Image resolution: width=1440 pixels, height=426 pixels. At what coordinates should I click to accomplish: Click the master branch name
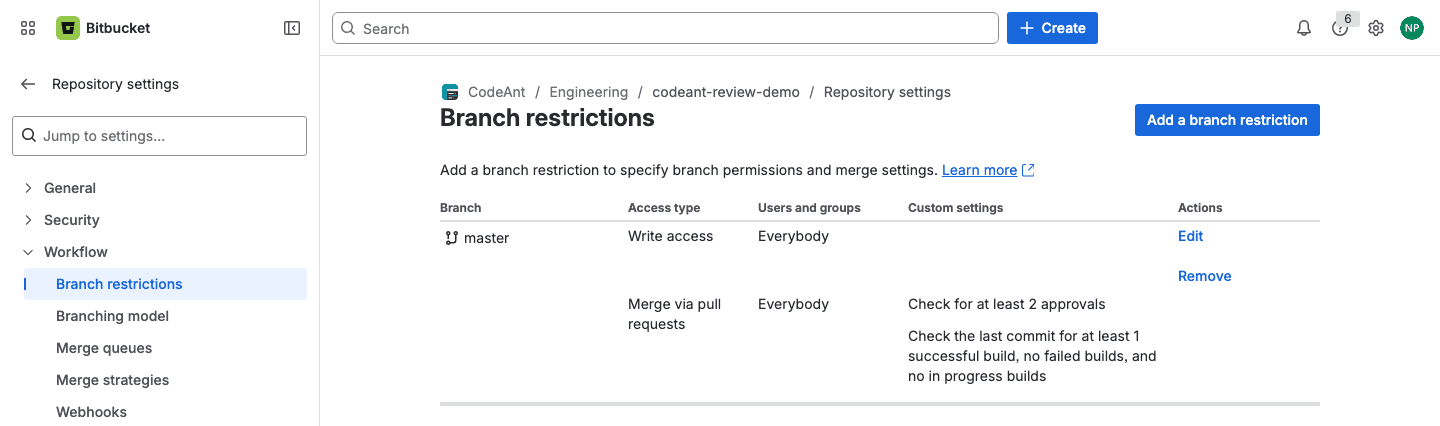point(486,238)
